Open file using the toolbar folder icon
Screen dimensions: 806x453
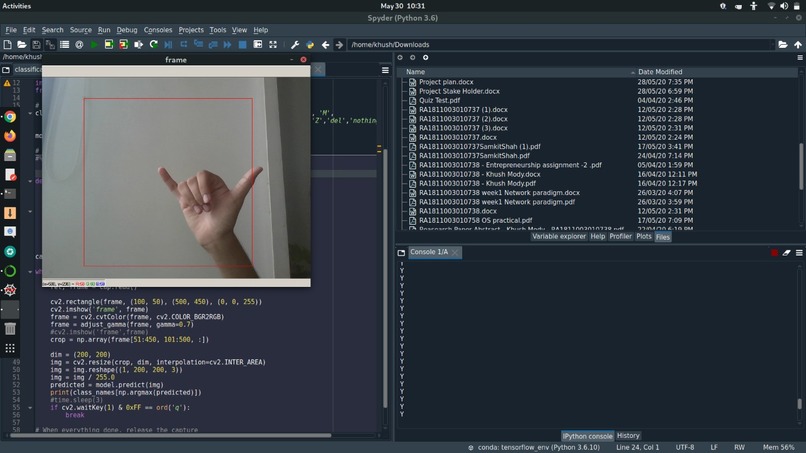(x=22, y=45)
